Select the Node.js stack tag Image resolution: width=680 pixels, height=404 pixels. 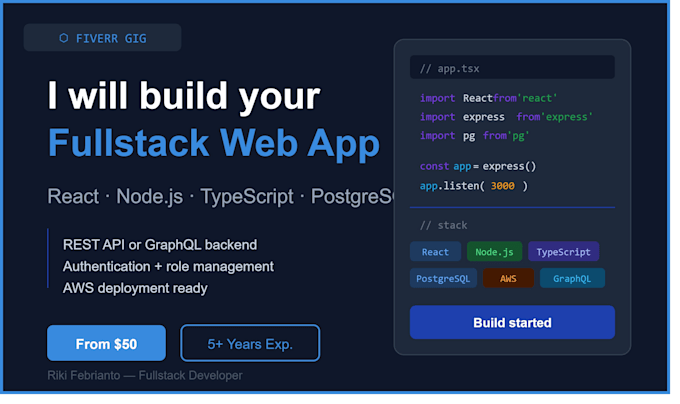tap(494, 252)
